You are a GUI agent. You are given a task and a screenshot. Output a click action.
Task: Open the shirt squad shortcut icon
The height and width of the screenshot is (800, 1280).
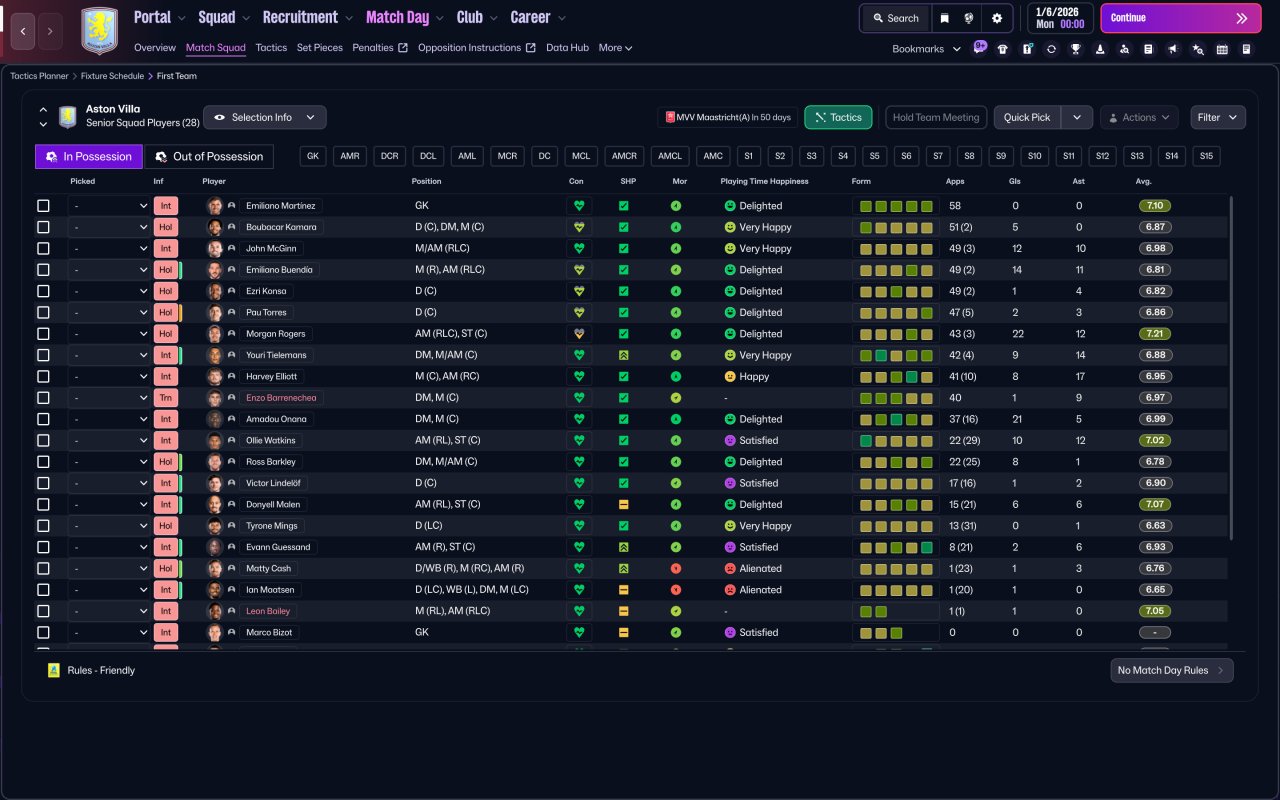pos(1002,48)
